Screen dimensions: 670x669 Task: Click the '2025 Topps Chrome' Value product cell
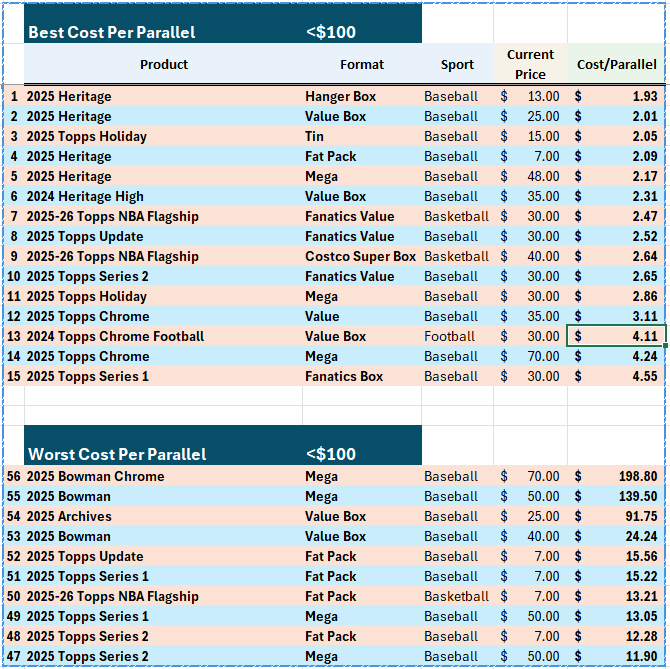click(163, 317)
